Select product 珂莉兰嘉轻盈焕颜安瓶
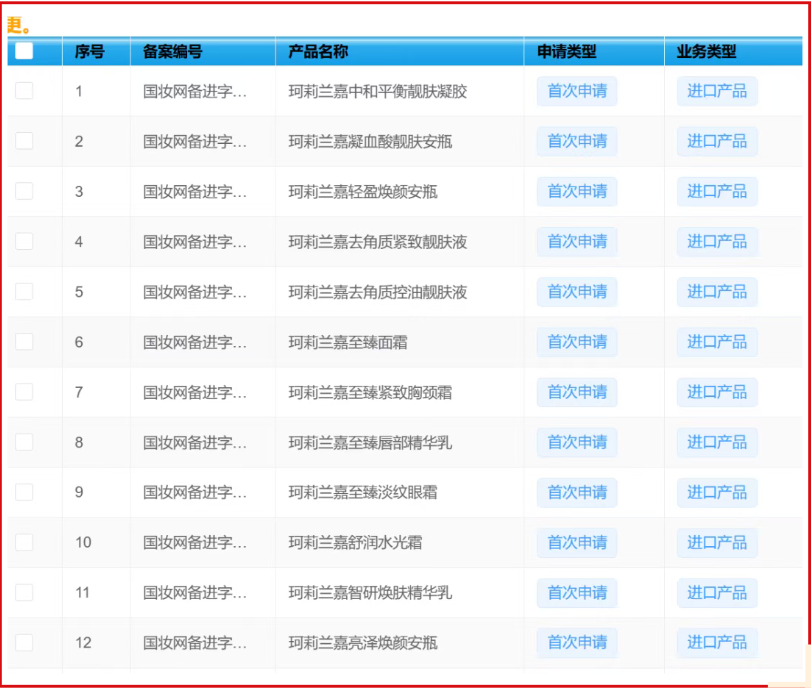The image size is (811, 689). tap(363, 192)
